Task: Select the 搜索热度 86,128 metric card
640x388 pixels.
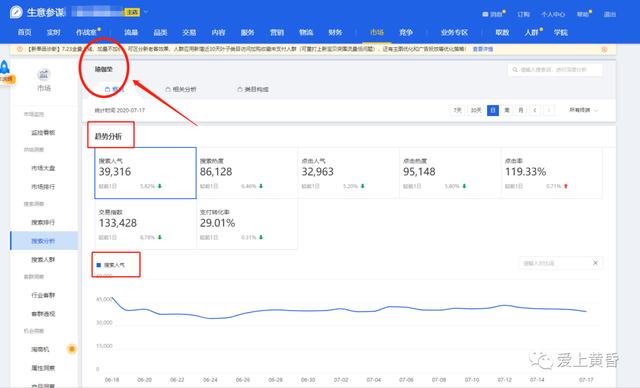Action: [247, 173]
